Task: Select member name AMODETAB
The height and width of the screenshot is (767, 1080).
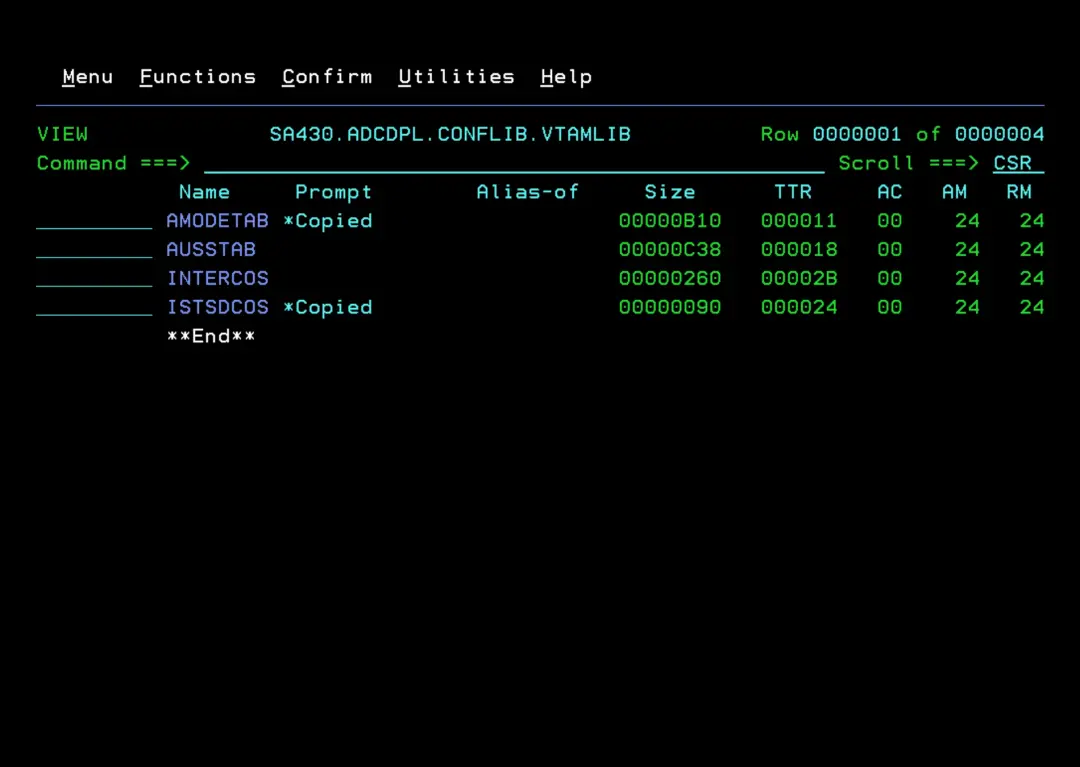Action: point(218,221)
